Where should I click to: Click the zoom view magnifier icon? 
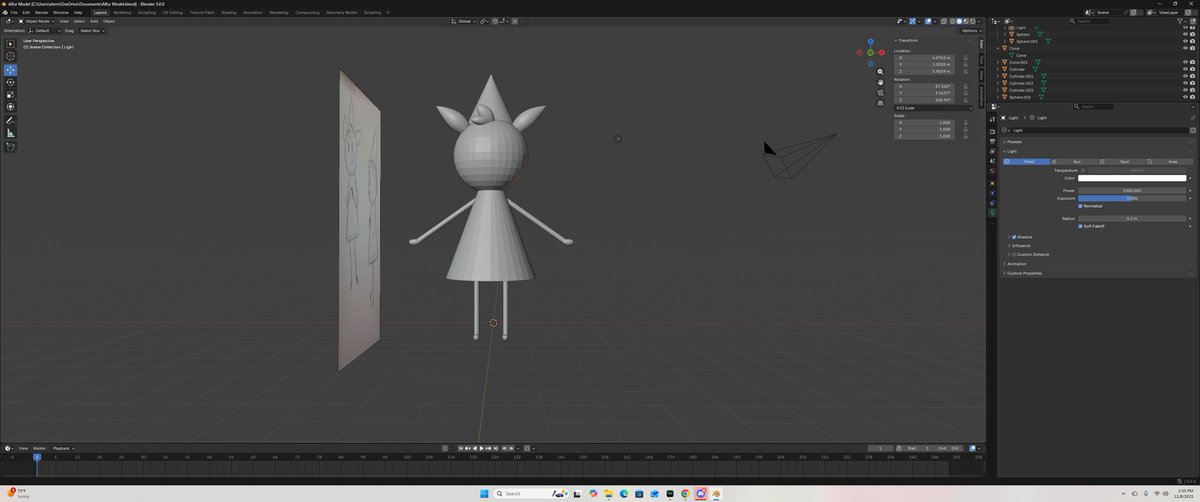880,72
